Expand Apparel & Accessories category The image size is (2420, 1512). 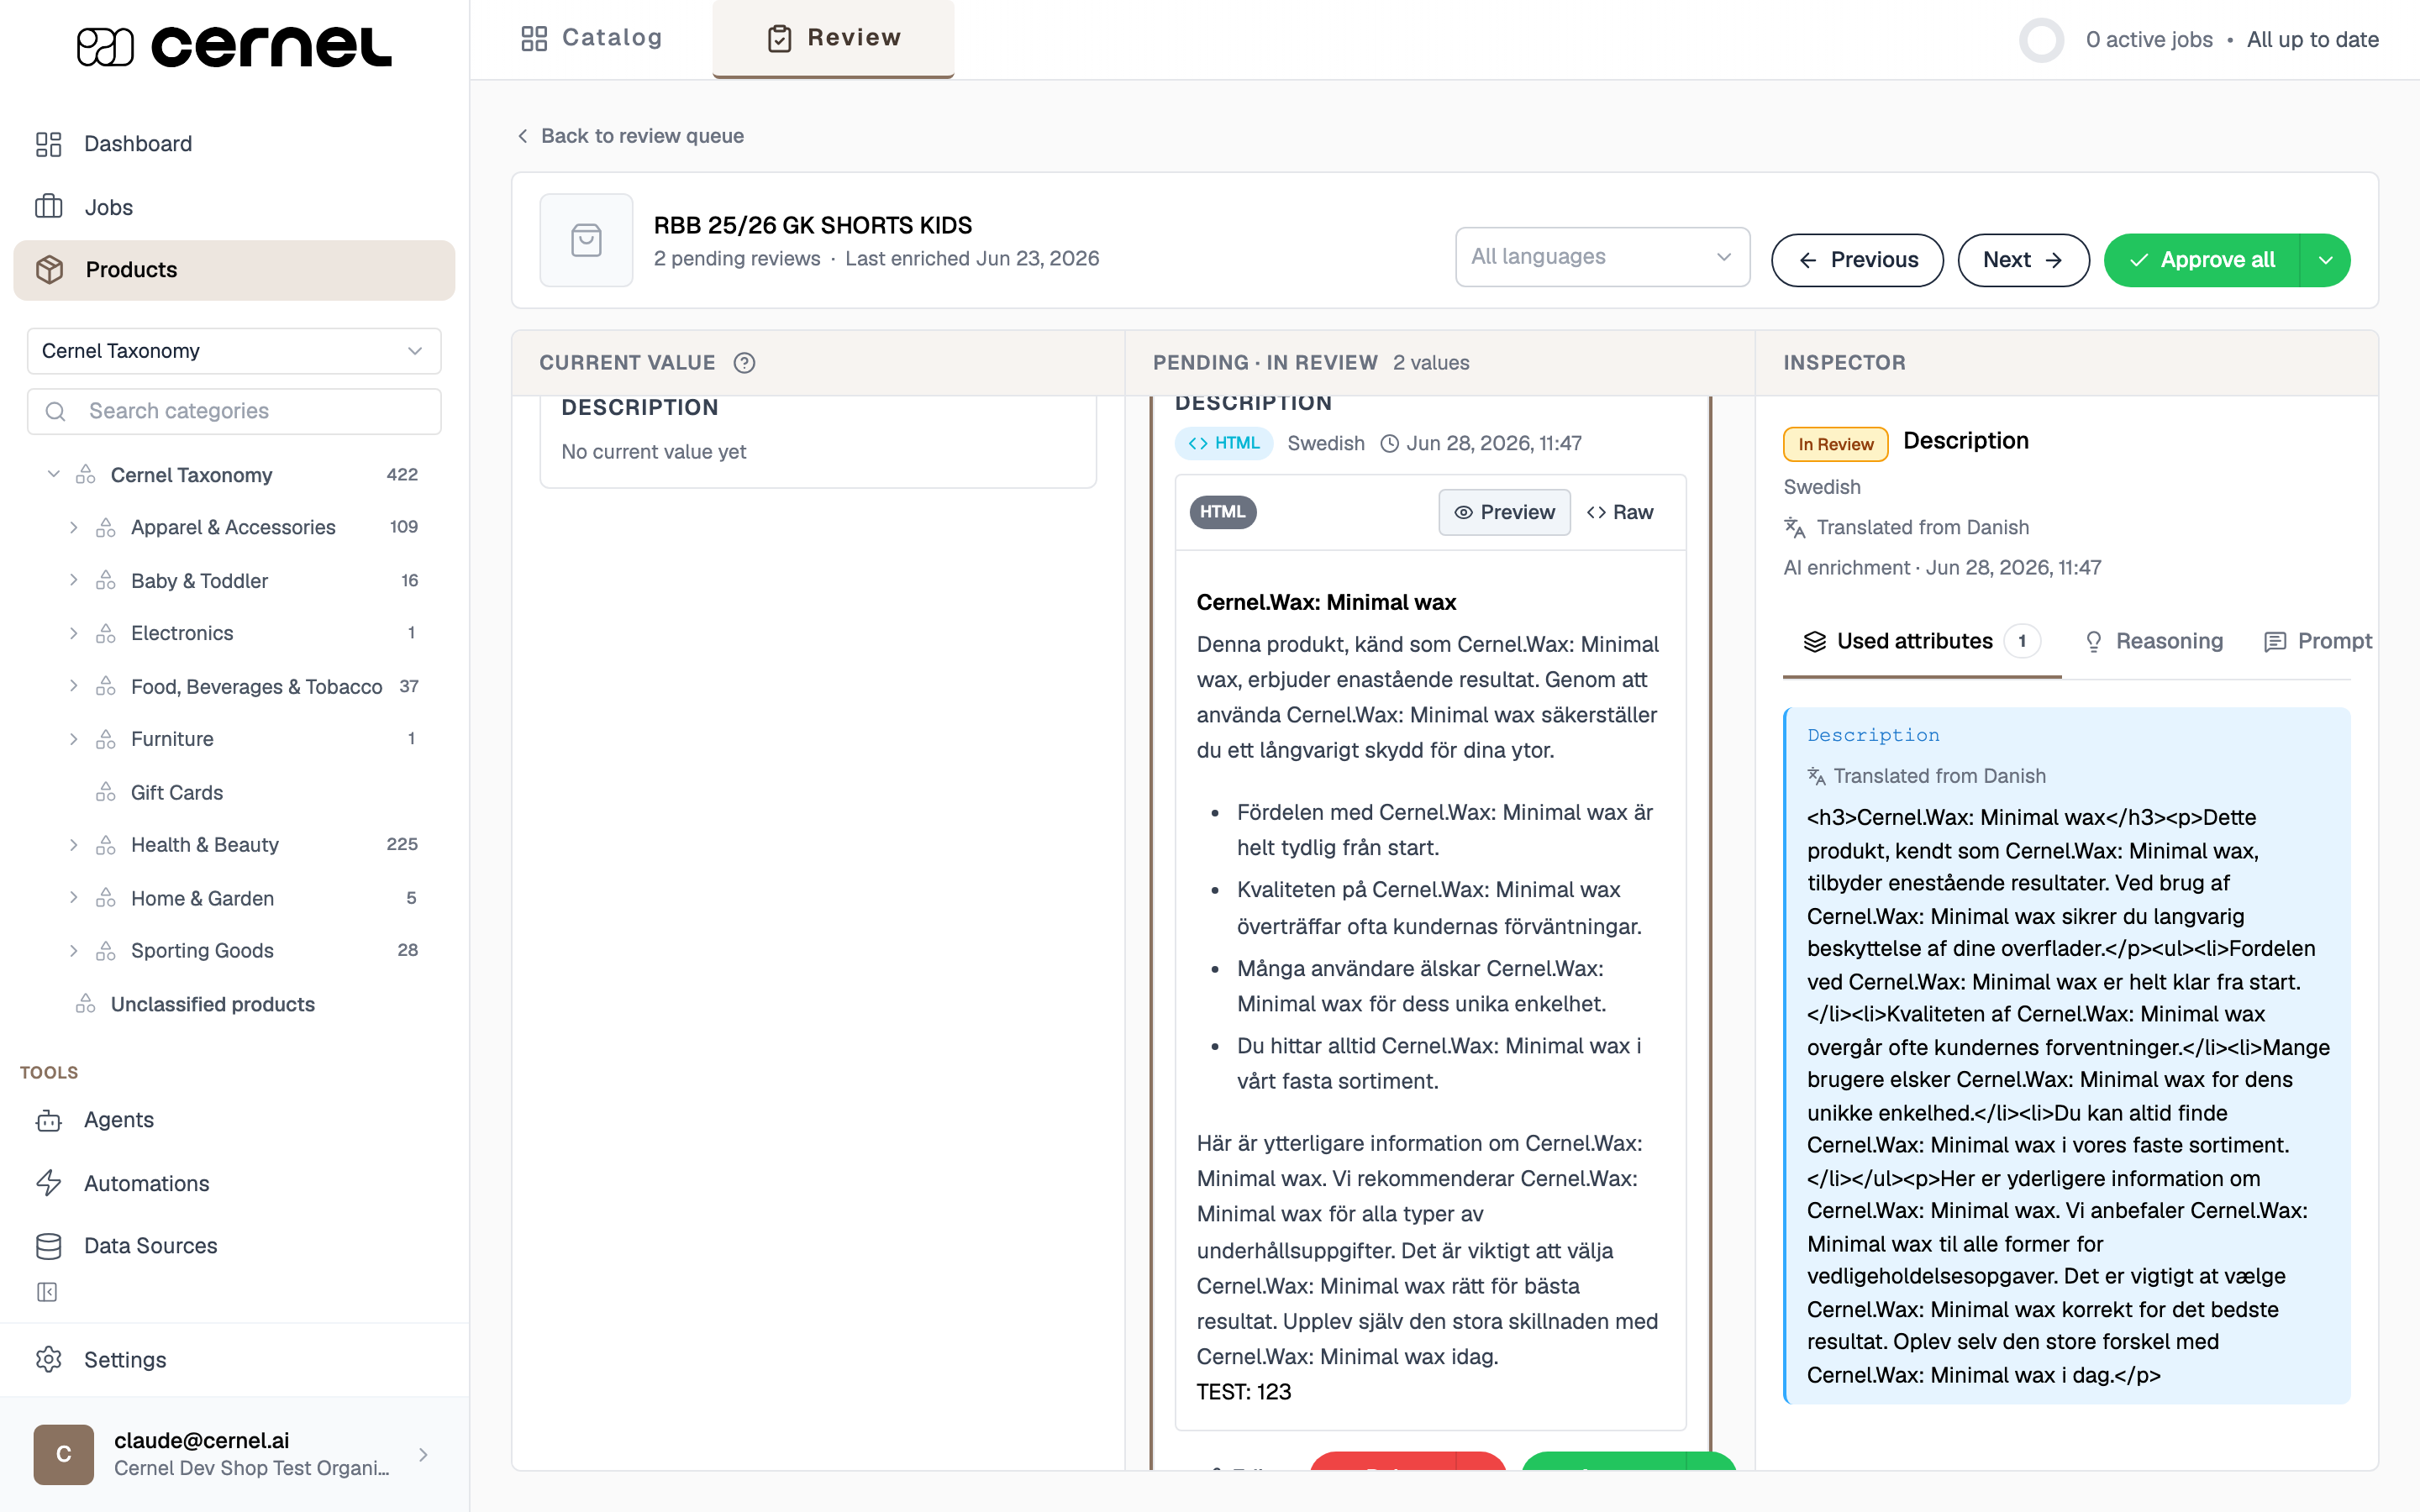[x=73, y=527]
